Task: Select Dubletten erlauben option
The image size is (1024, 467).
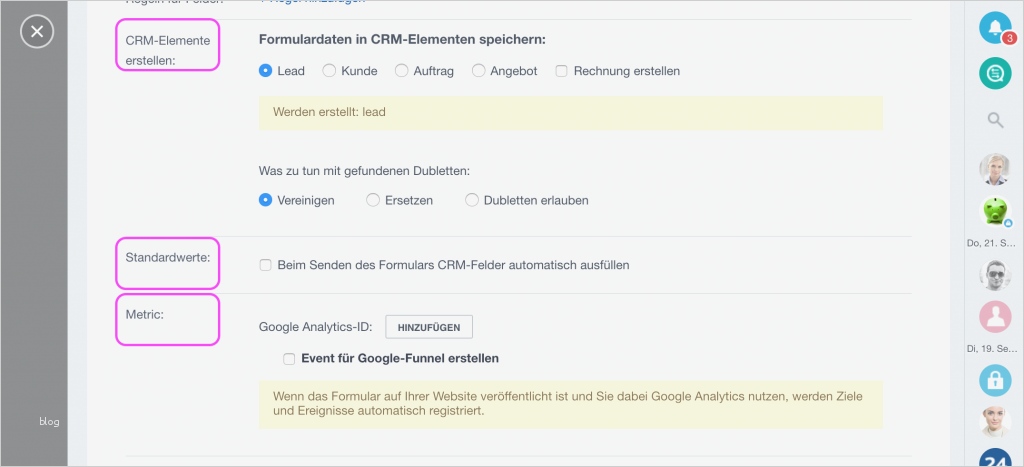Action: pos(473,200)
